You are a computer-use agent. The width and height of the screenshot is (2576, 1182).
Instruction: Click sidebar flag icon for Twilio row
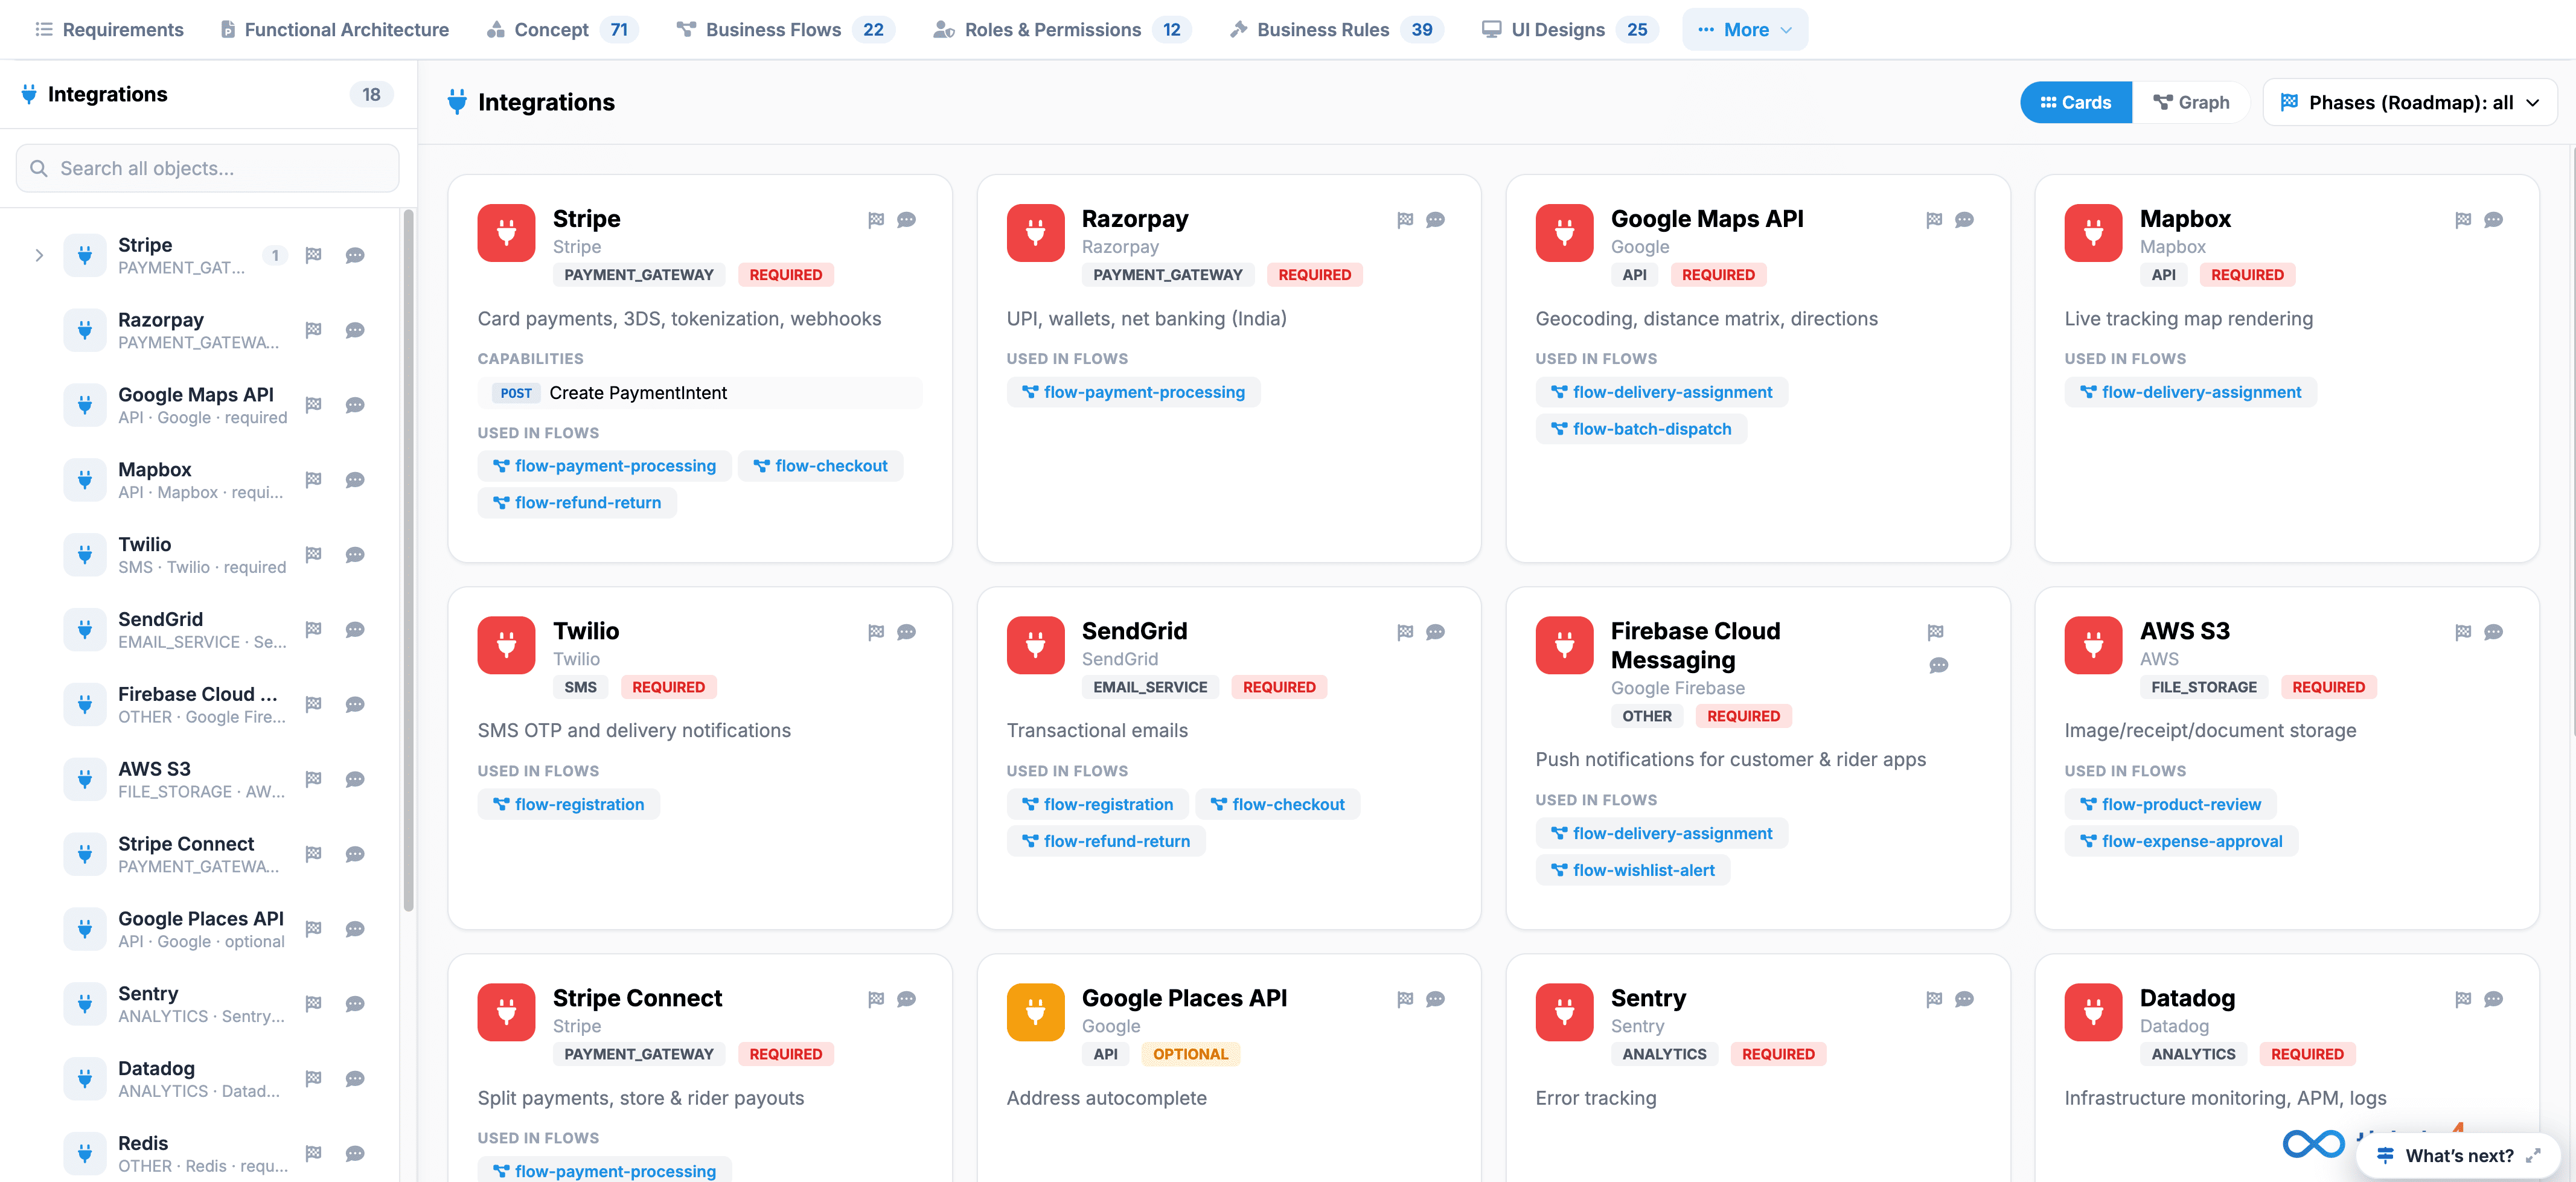(x=313, y=554)
